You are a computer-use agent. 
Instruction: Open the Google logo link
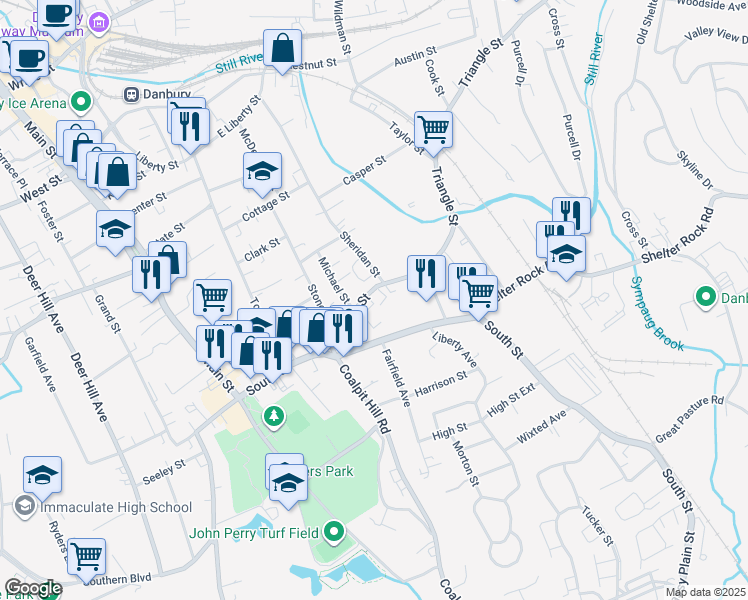pyautogui.click(x=33, y=588)
